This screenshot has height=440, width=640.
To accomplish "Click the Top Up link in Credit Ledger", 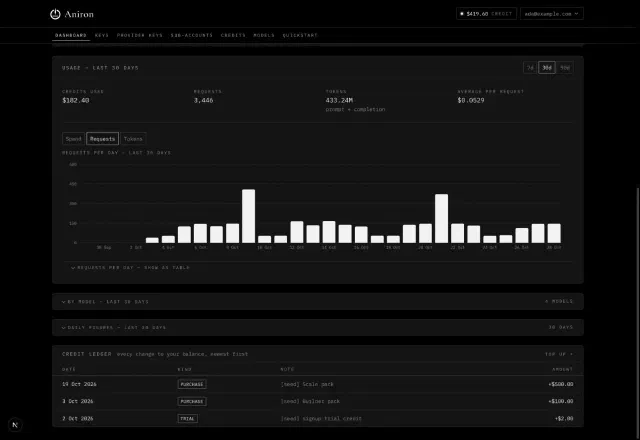I will pos(559,354).
